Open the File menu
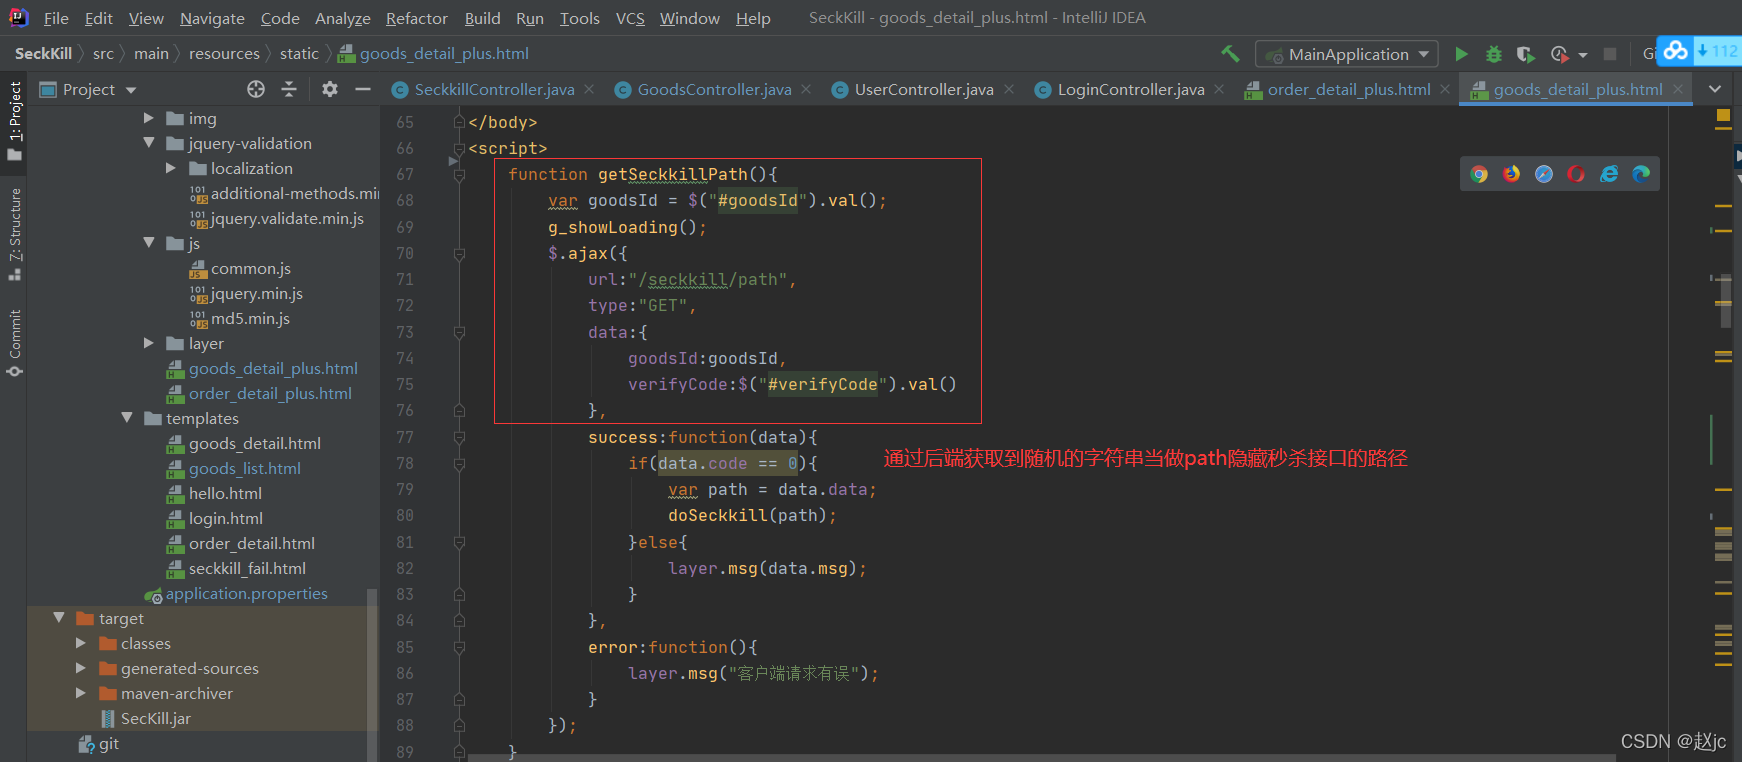Viewport: 1742px width, 762px height. tap(56, 18)
